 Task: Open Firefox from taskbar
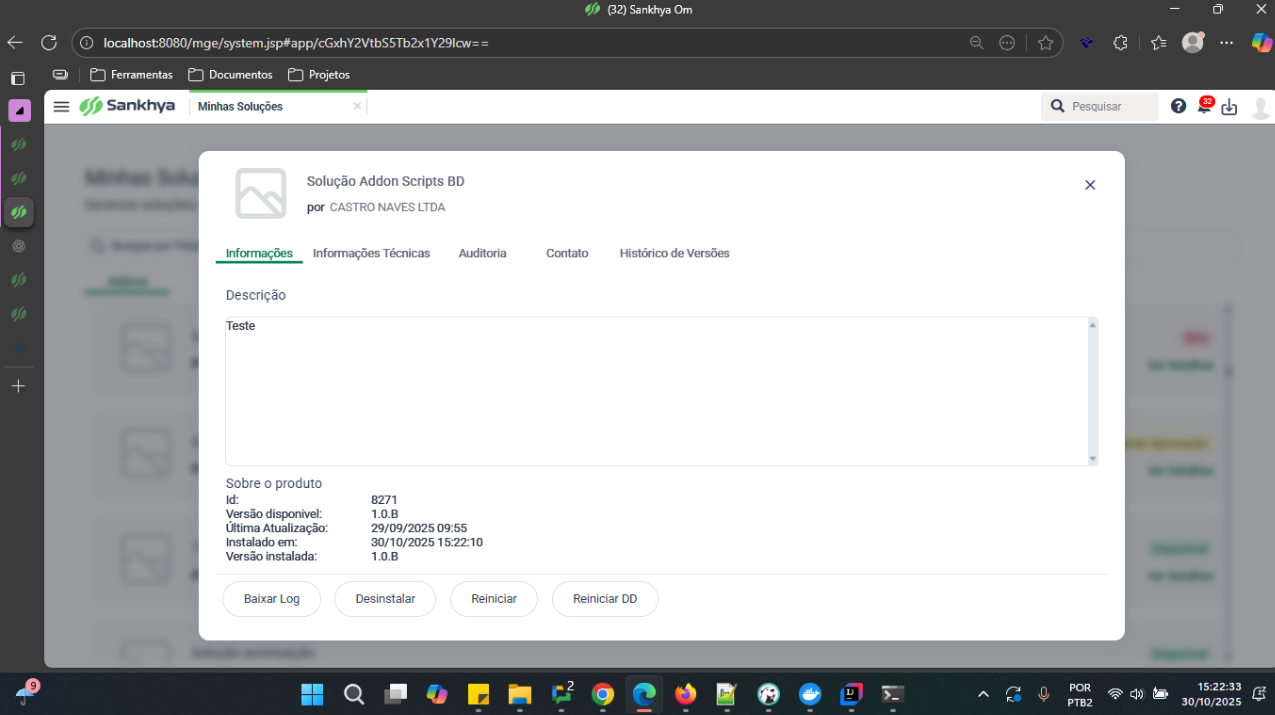[x=685, y=694]
